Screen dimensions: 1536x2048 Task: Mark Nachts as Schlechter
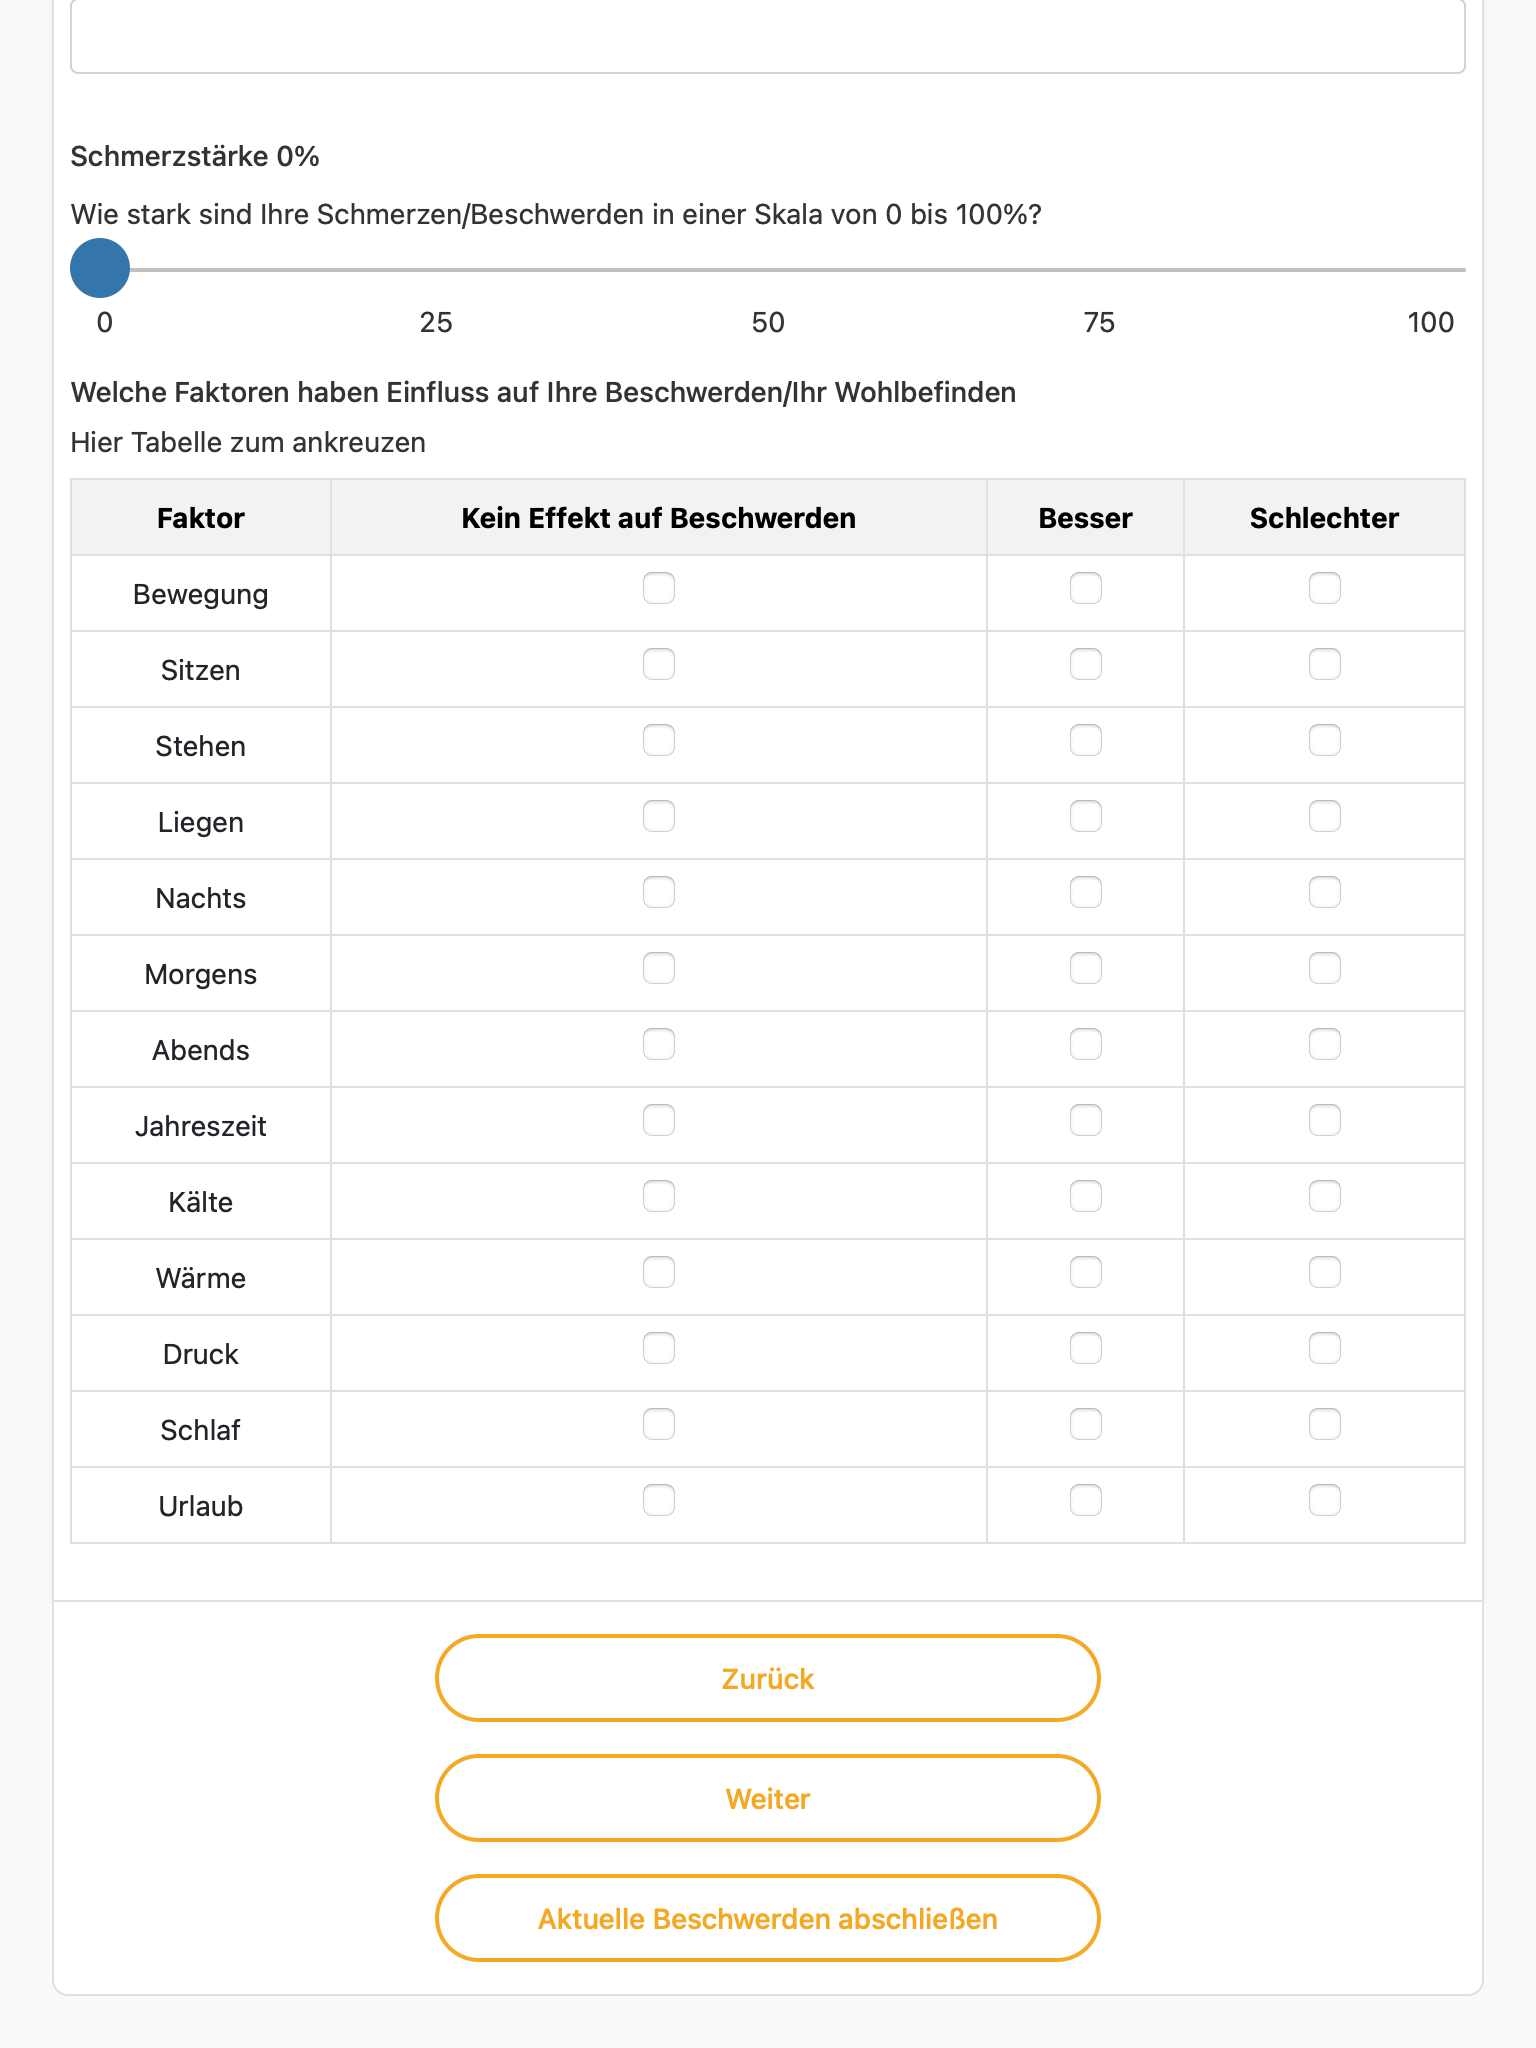(1325, 892)
